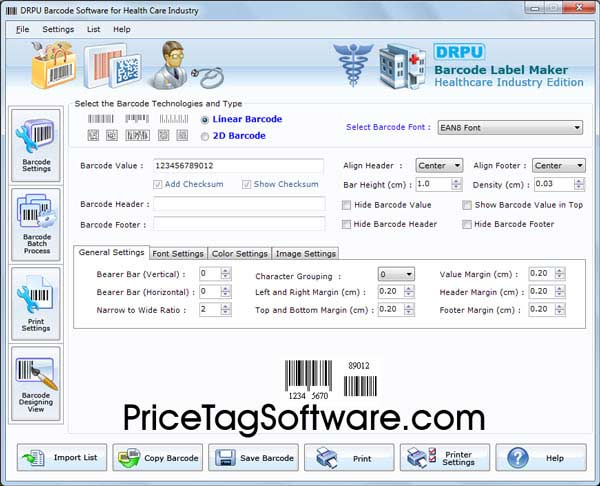The width and height of the screenshot is (600, 486).
Task: Click the shopping bag barcode banner icon
Action: (53, 65)
